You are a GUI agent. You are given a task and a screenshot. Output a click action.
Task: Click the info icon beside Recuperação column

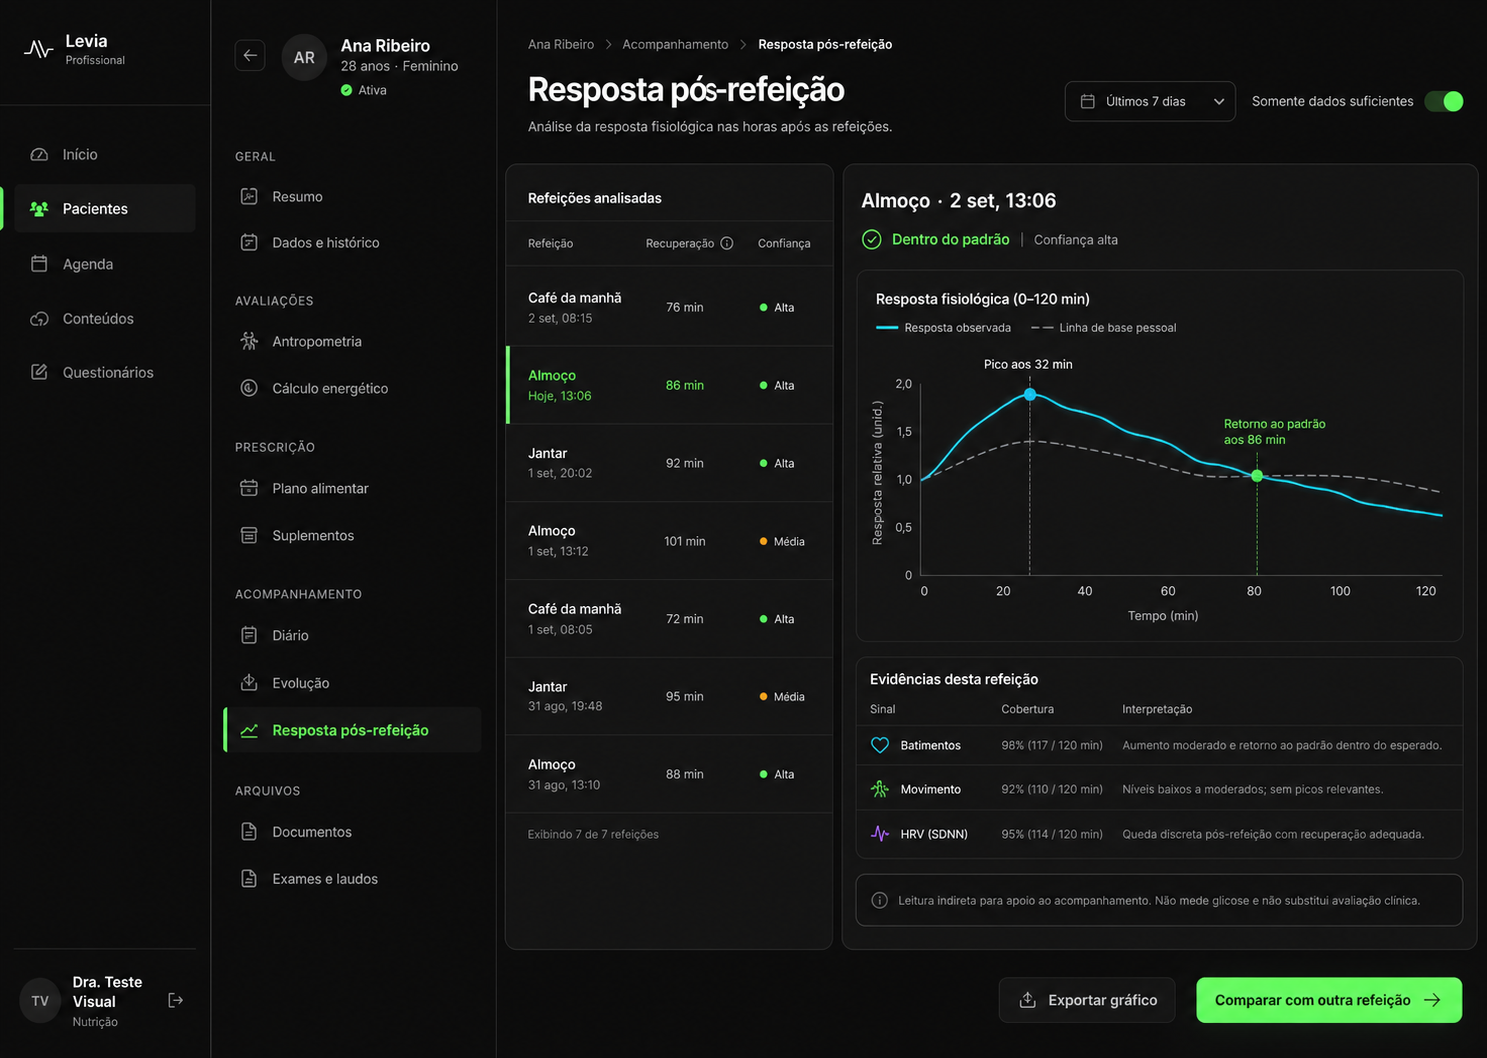[727, 243]
